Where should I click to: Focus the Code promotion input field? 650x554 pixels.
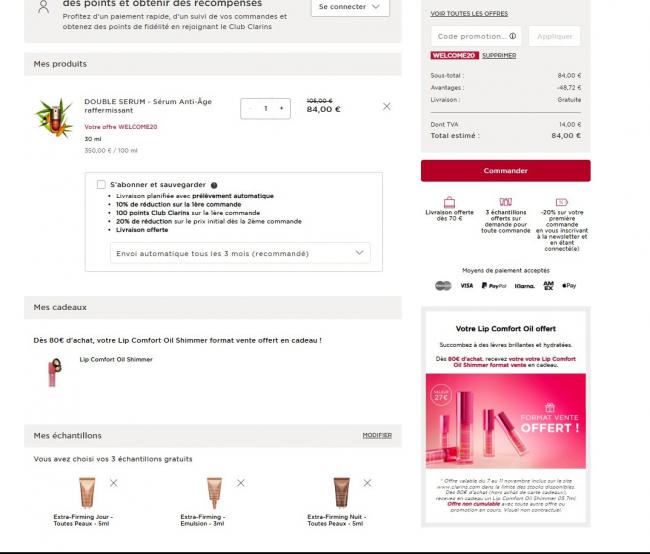pyautogui.click(x=476, y=36)
